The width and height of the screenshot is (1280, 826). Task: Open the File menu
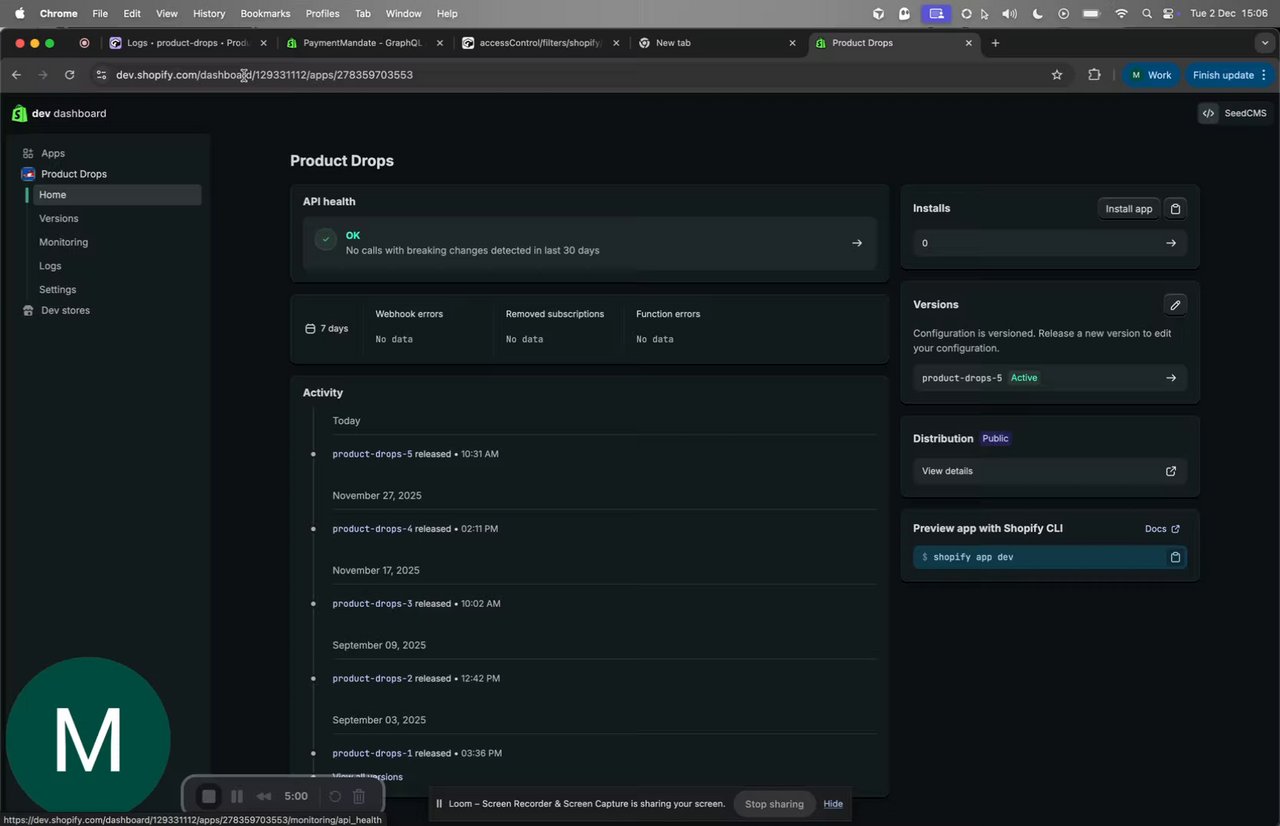coord(100,13)
